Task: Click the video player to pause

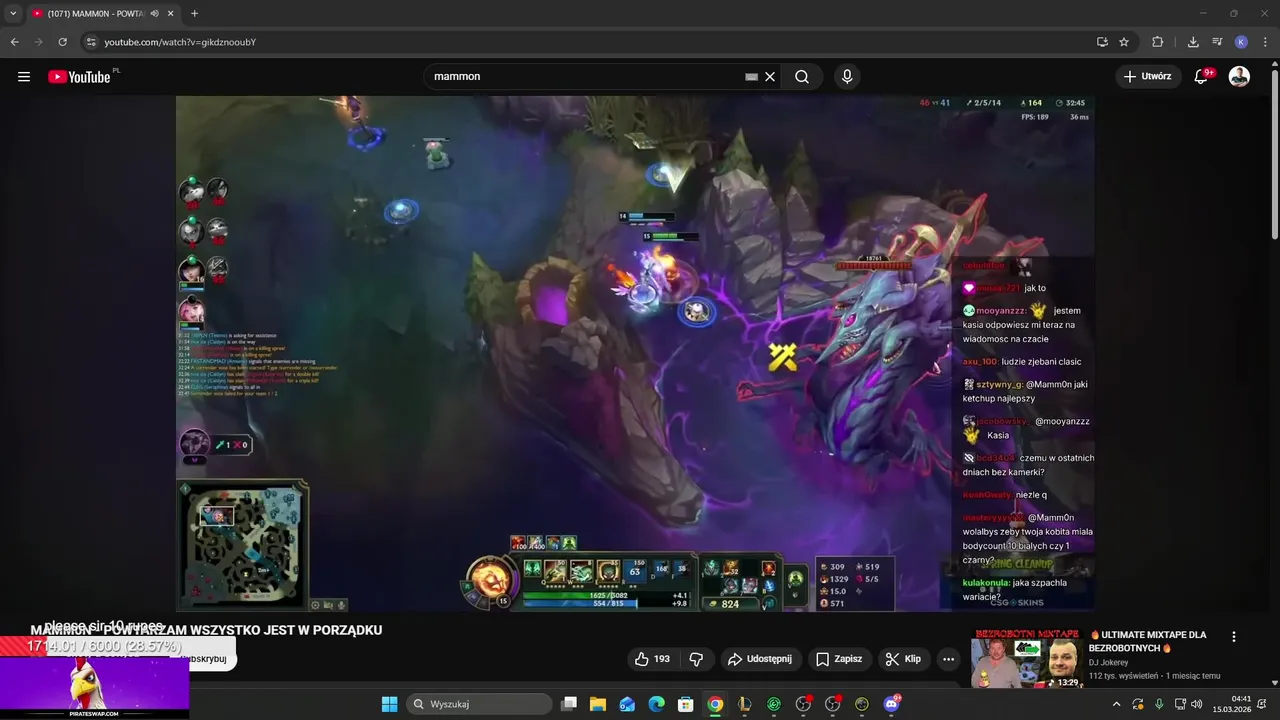Action: (x=635, y=353)
